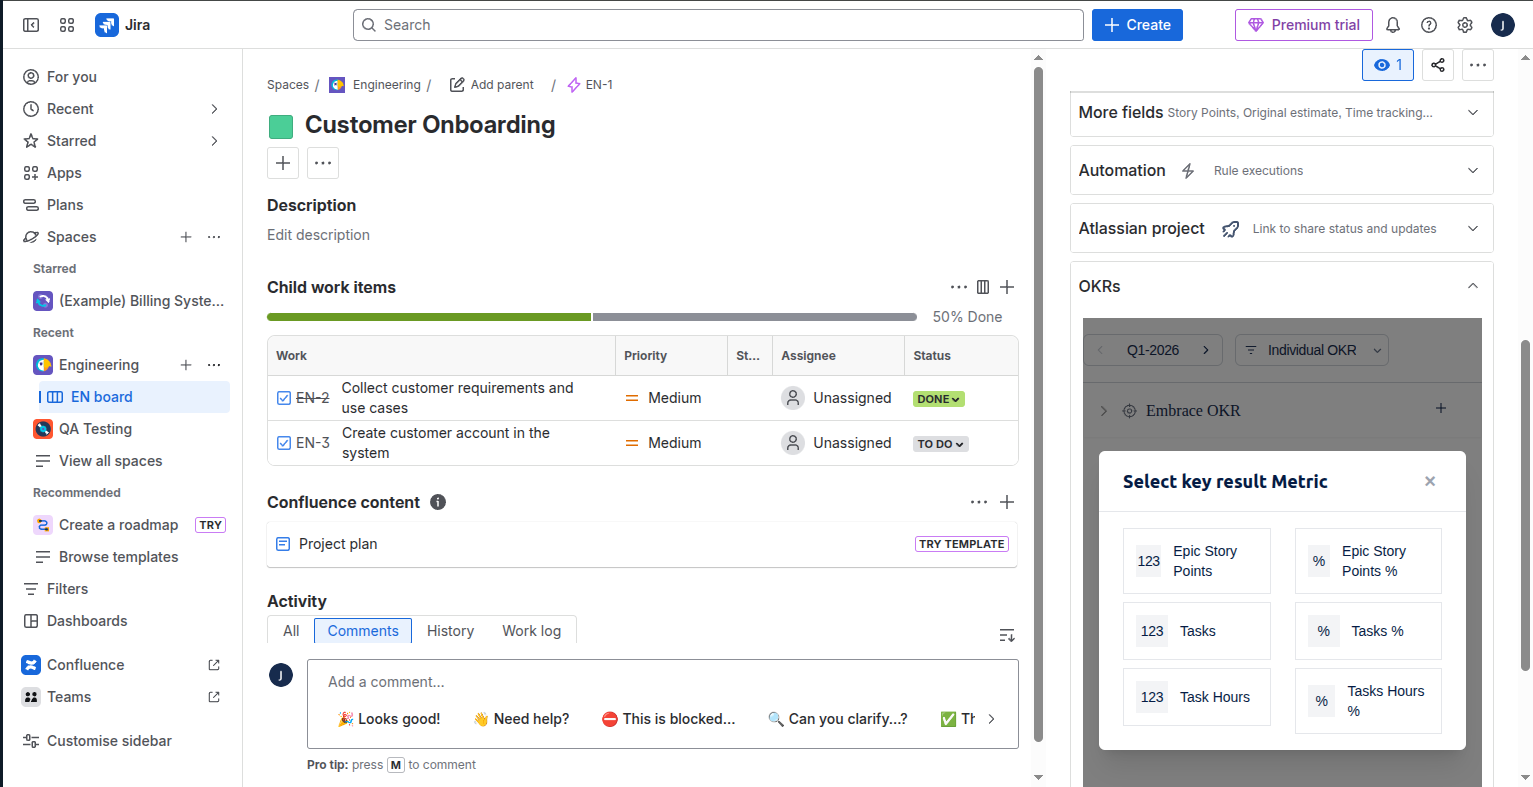1533x787 pixels.
Task: Close the Select key result Metric dialog
Action: click(1430, 481)
